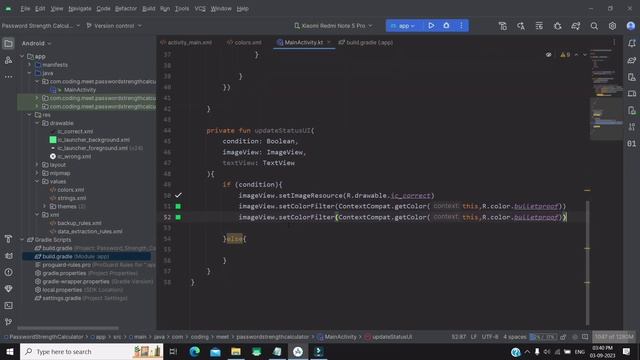Open the Refactor menu
The width and height of the screenshot is (640, 360).
126,9
